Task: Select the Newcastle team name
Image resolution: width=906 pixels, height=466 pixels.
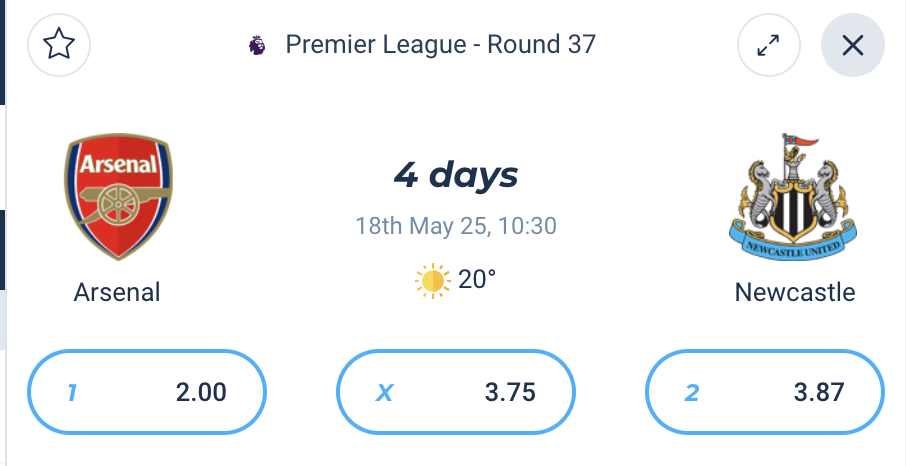Action: [x=794, y=293]
